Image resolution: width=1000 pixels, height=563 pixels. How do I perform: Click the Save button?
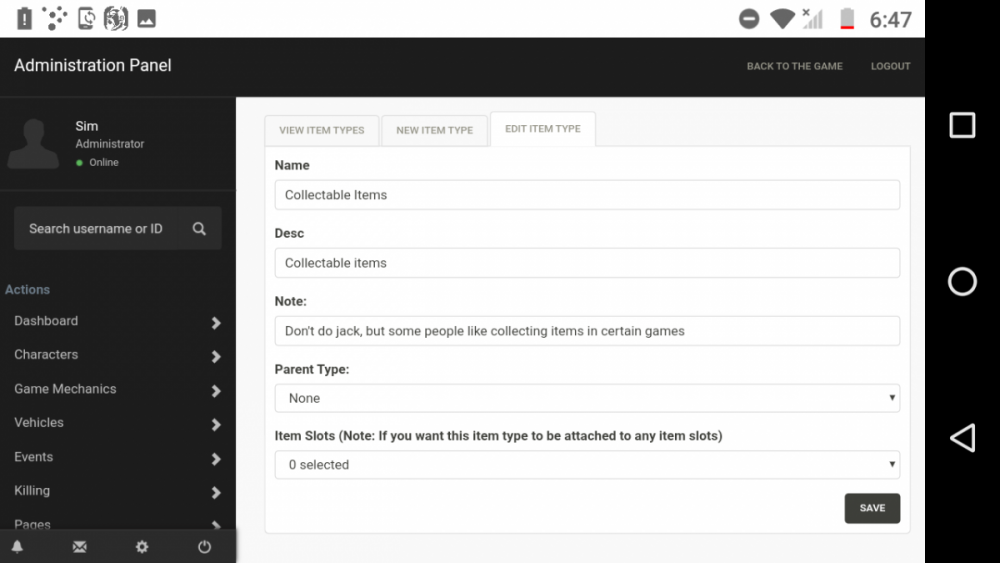coord(871,508)
